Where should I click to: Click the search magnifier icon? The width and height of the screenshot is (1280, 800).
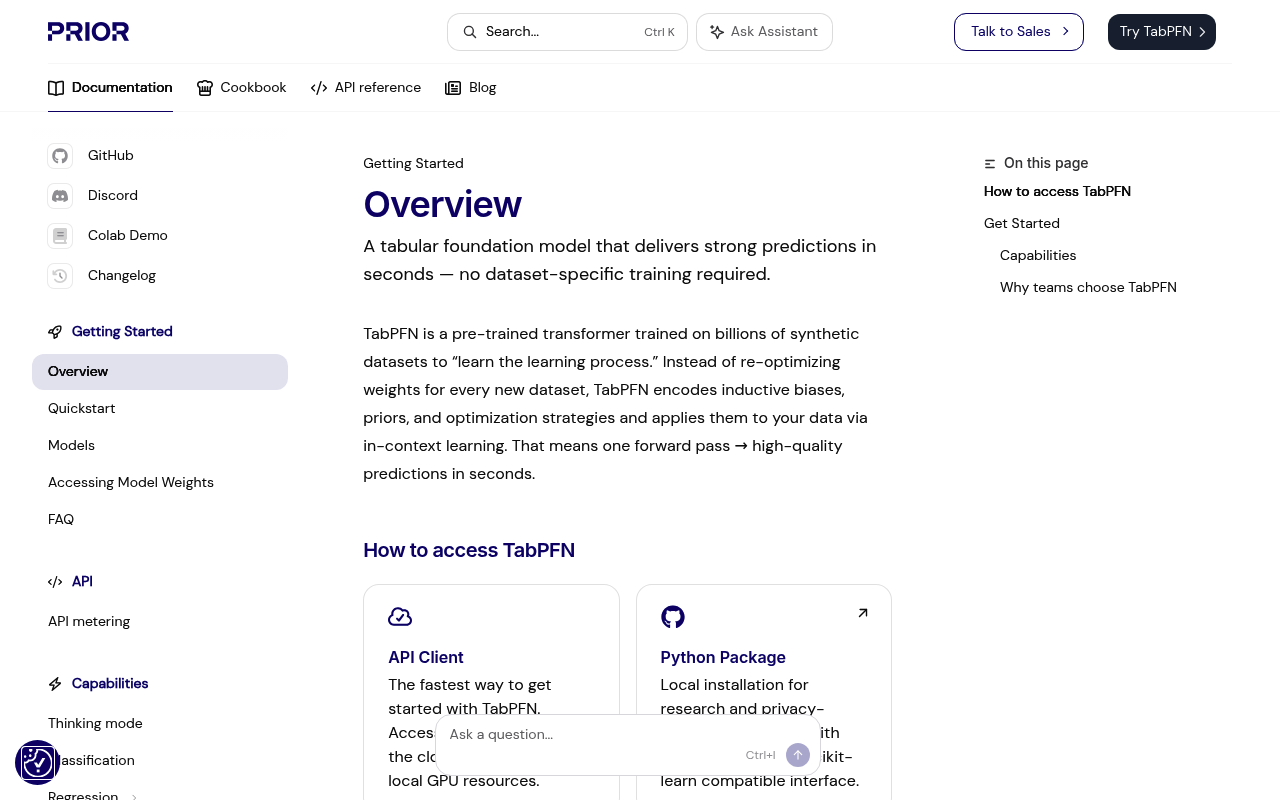pyautogui.click(x=470, y=32)
